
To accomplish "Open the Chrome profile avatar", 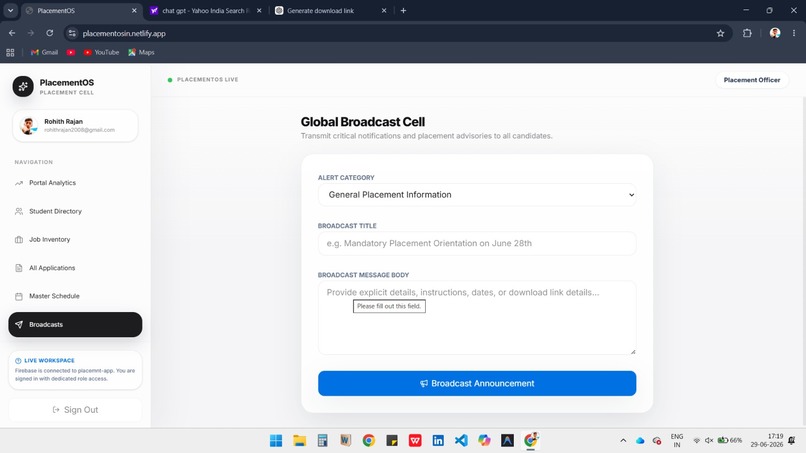I will pyautogui.click(x=775, y=33).
